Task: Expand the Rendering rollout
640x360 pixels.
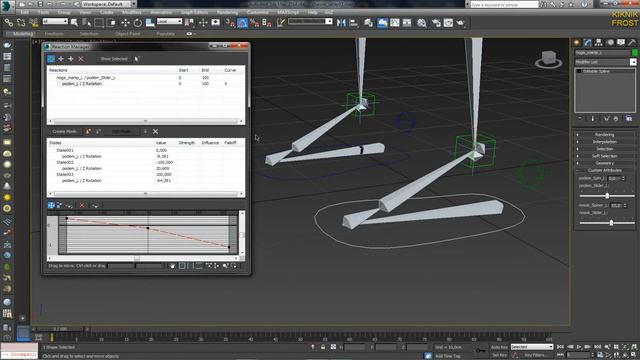Action: pyautogui.click(x=604, y=135)
